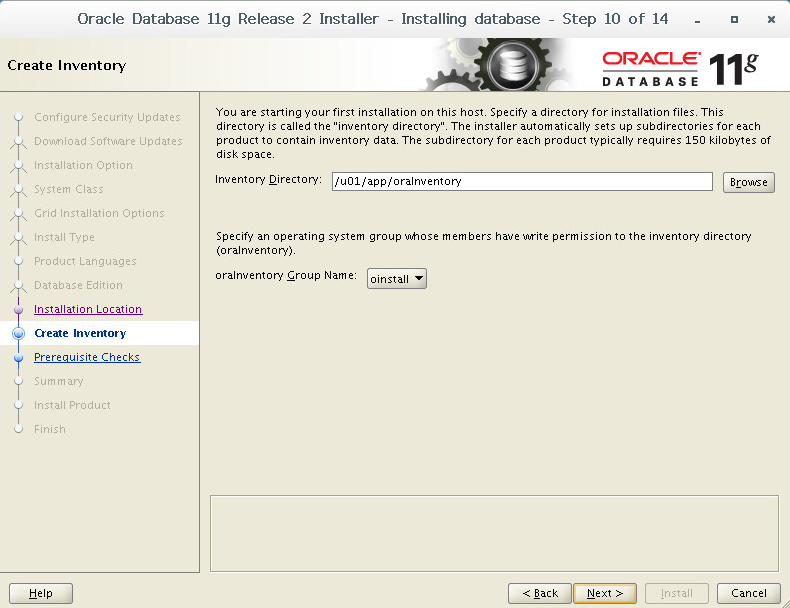Image resolution: width=790 pixels, height=608 pixels.
Task: Click the Install Product step
Action: point(73,406)
